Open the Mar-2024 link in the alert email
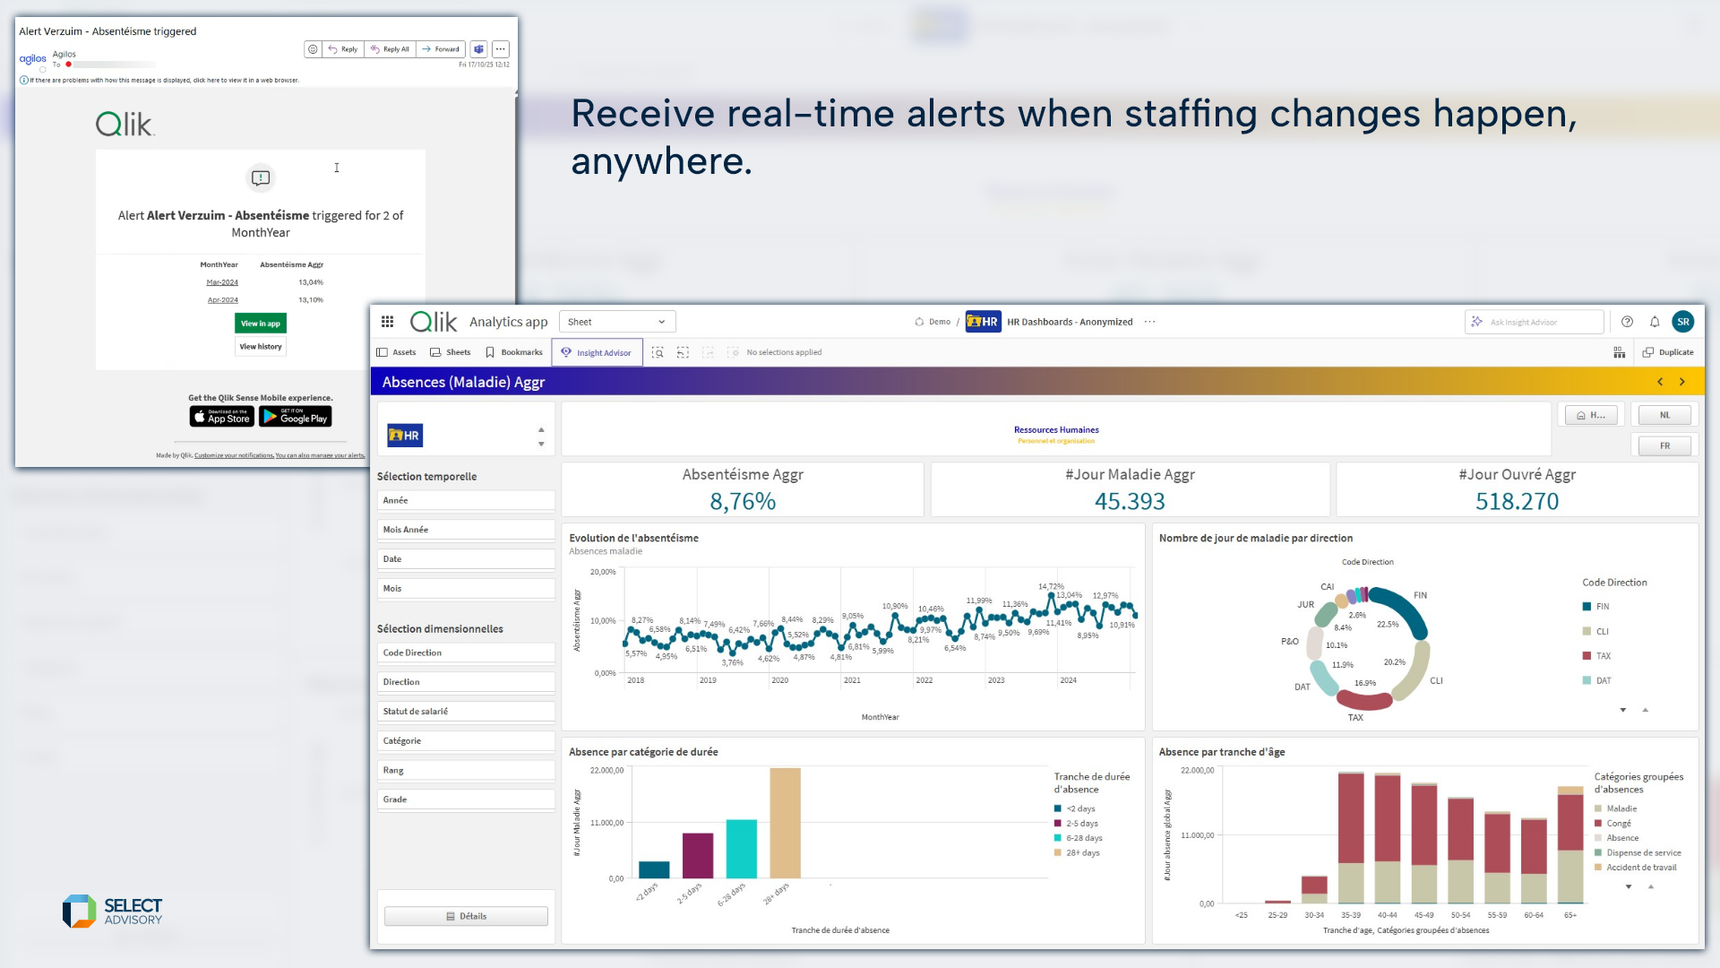Image resolution: width=1720 pixels, height=968 pixels. pyautogui.click(x=222, y=283)
